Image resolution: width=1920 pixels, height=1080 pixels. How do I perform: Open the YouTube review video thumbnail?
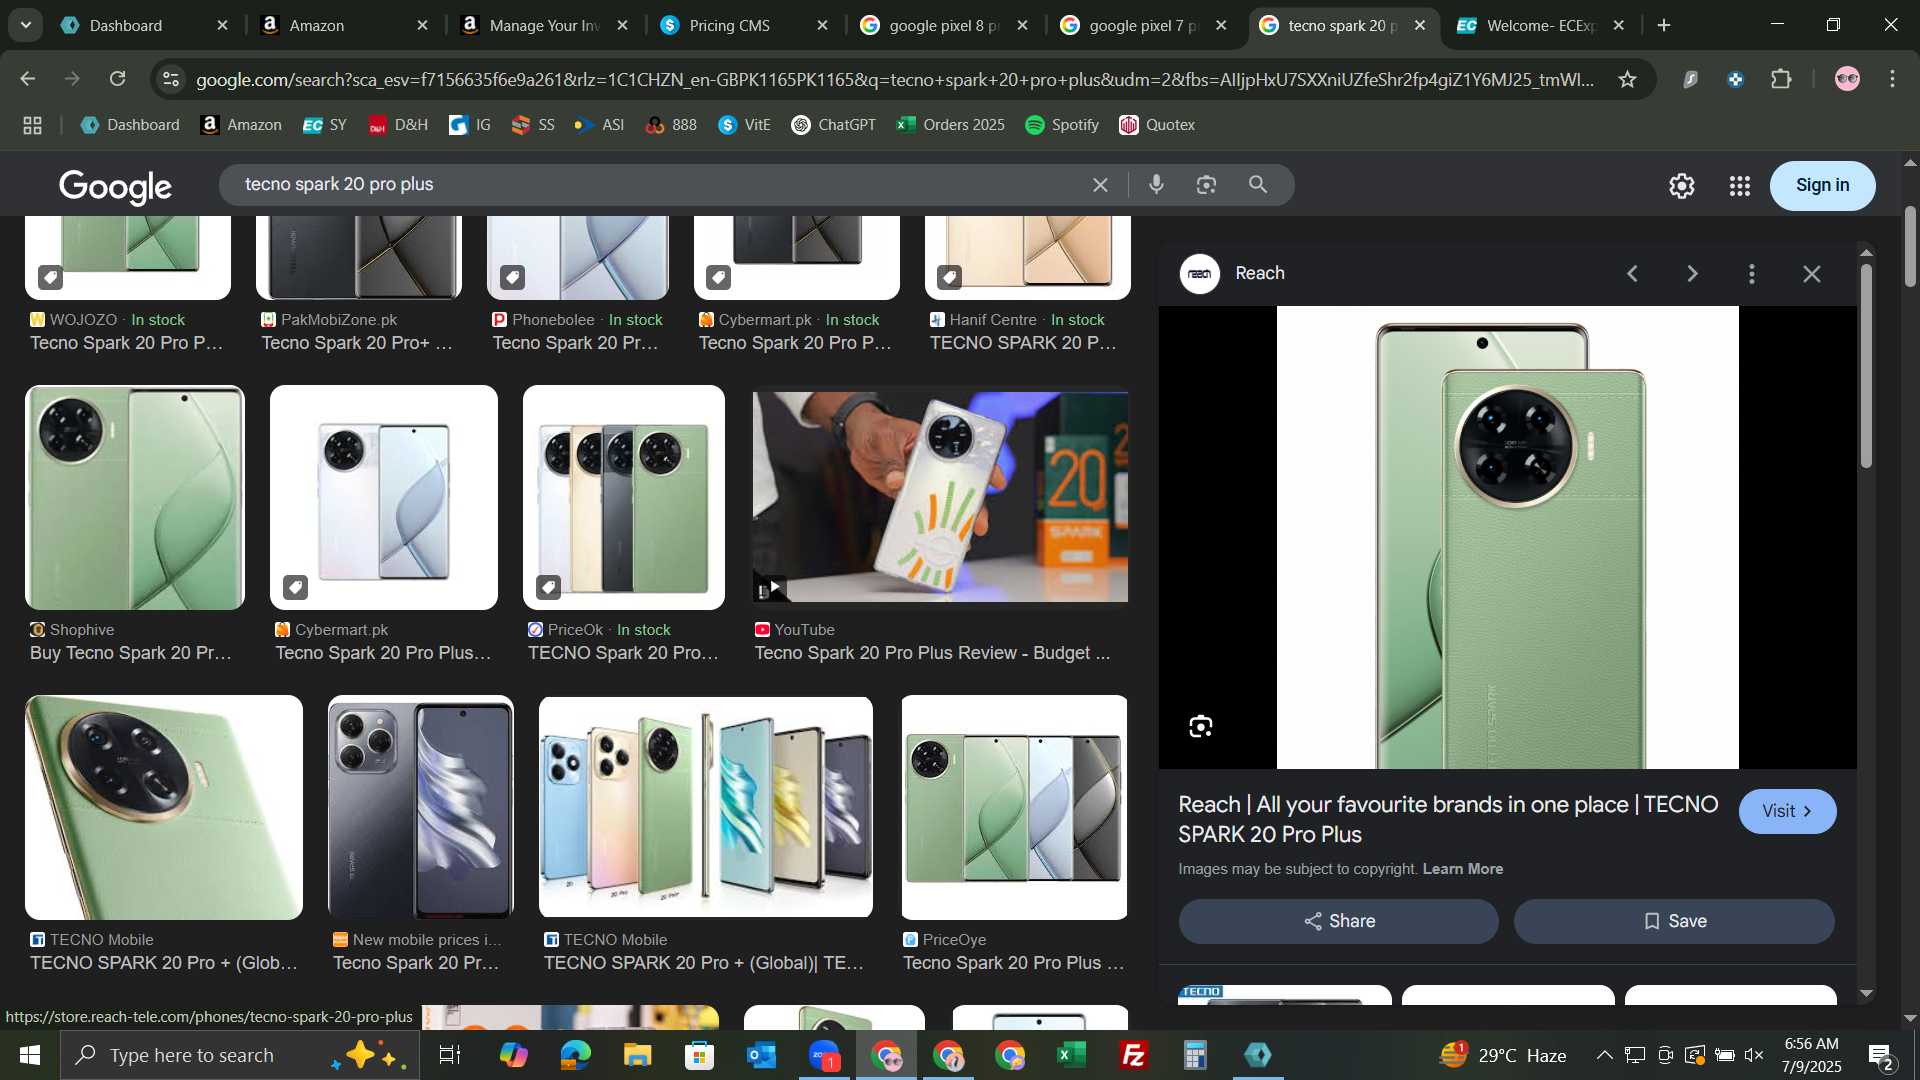coord(940,497)
